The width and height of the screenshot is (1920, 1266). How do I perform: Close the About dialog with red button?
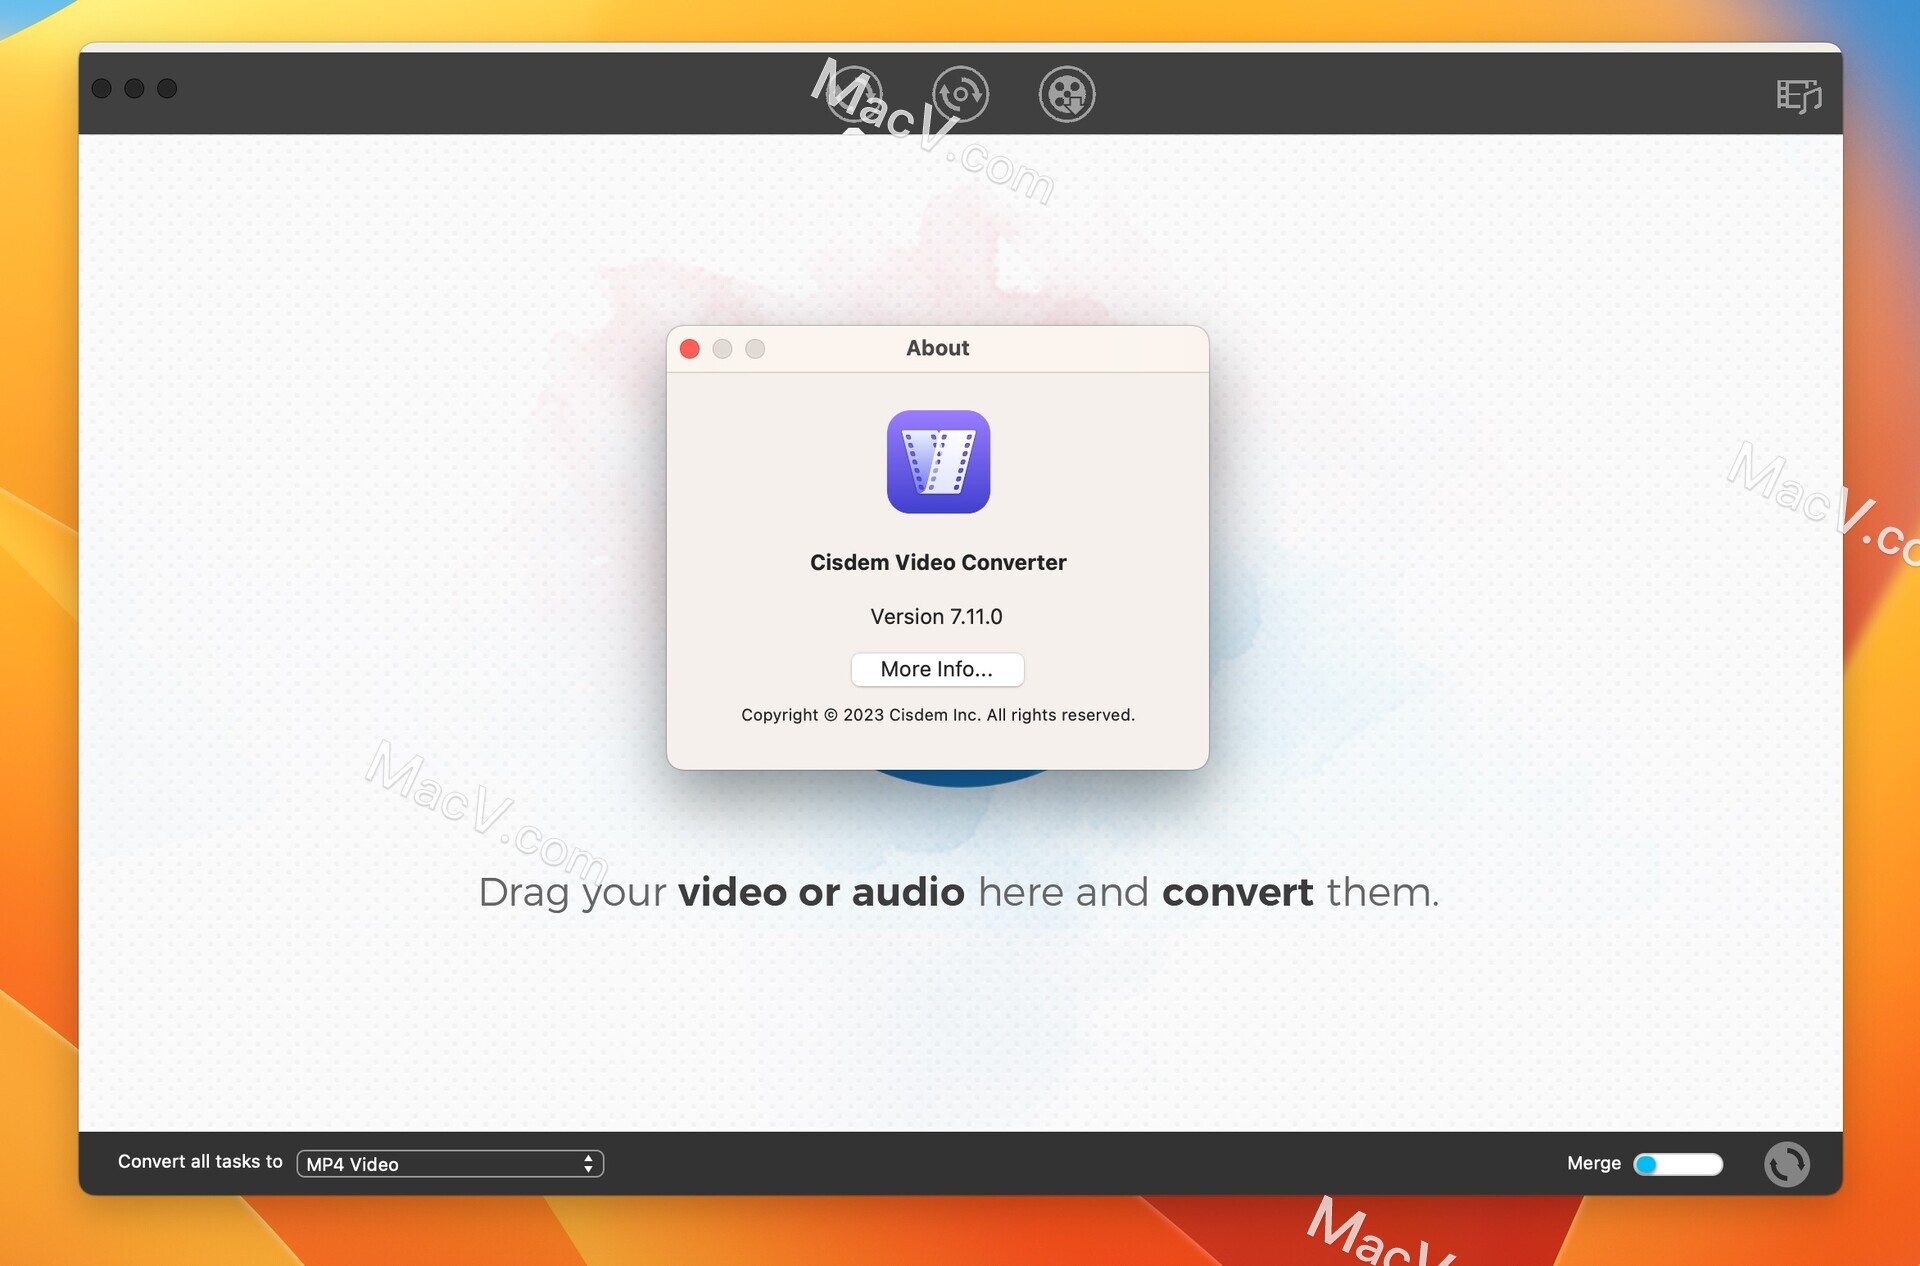(689, 348)
